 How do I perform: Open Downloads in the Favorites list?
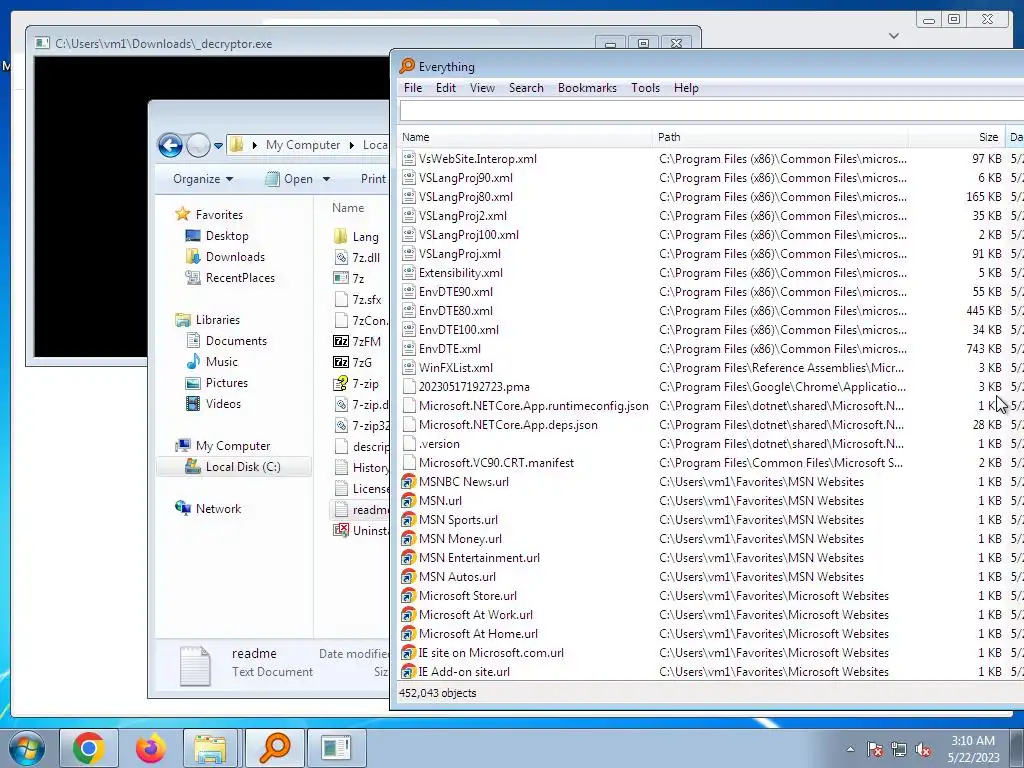[x=235, y=257]
